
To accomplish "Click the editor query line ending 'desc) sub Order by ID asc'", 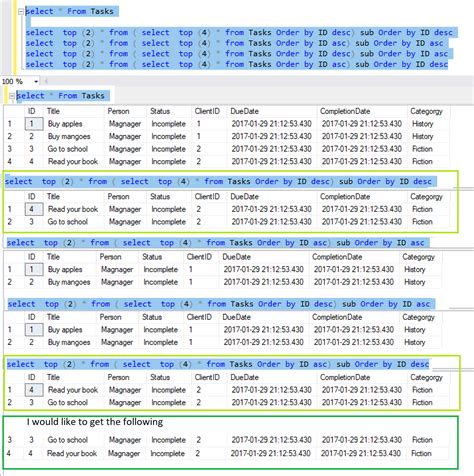I will pyautogui.click(x=237, y=54).
